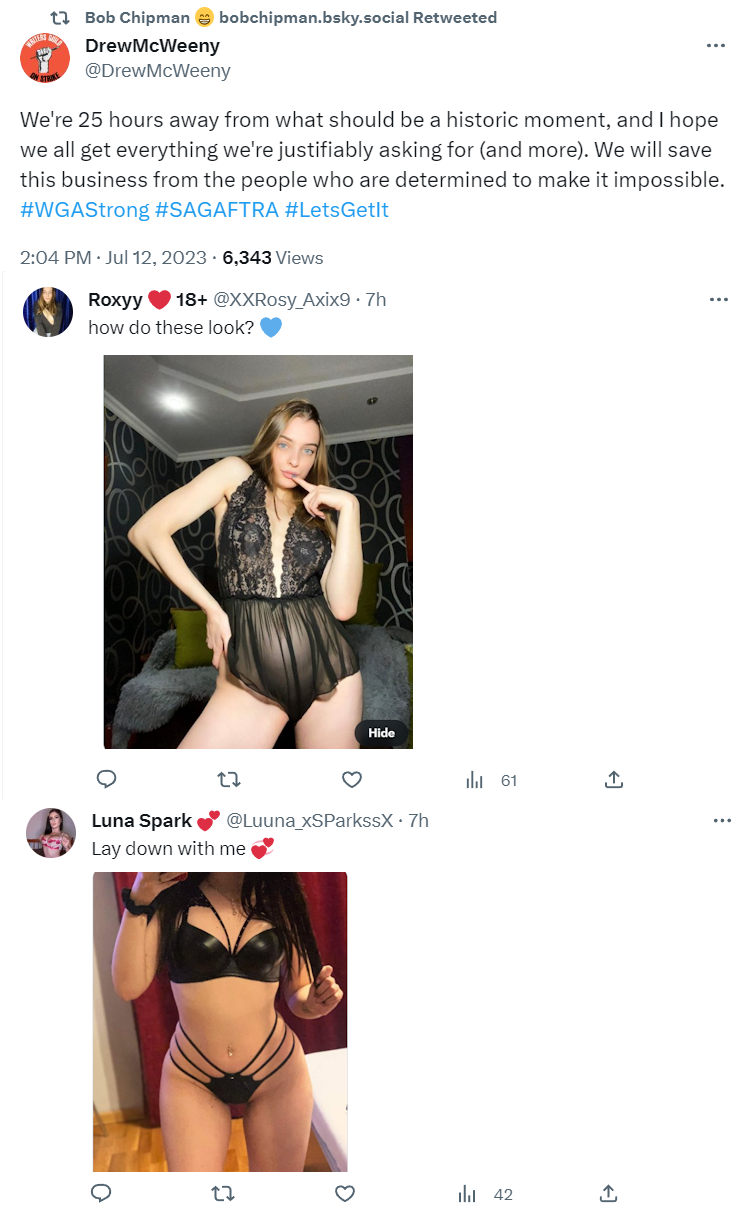The width and height of the screenshot is (748, 1216).
Task: Open more options on Luna Spark's reply
Action: [x=722, y=821]
